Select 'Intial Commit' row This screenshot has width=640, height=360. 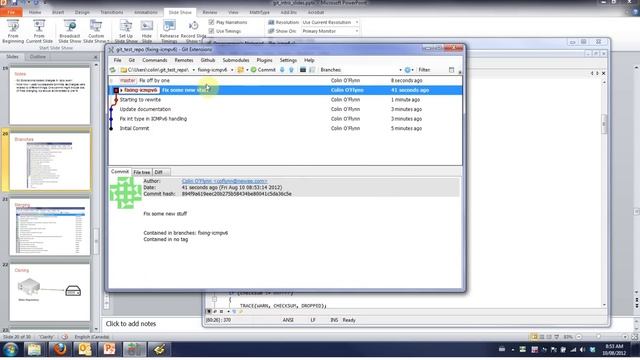tap(286, 128)
